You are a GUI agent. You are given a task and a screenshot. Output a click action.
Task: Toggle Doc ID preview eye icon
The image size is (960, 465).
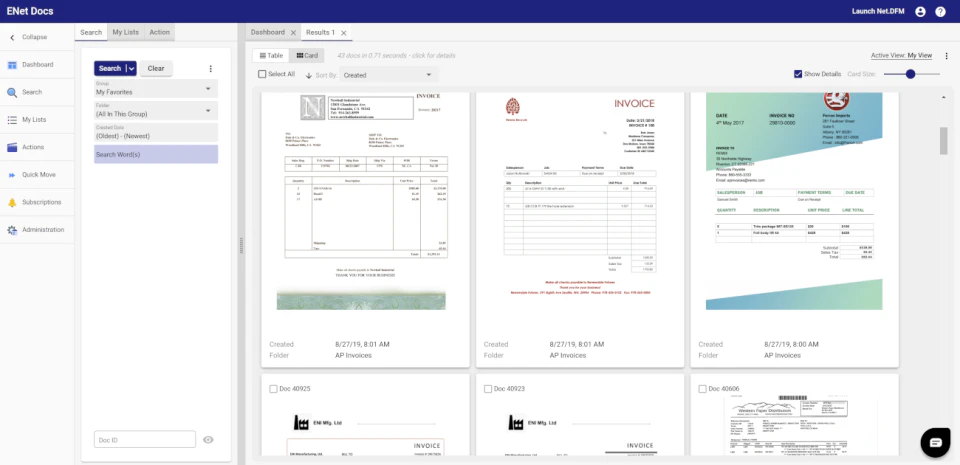(x=208, y=439)
